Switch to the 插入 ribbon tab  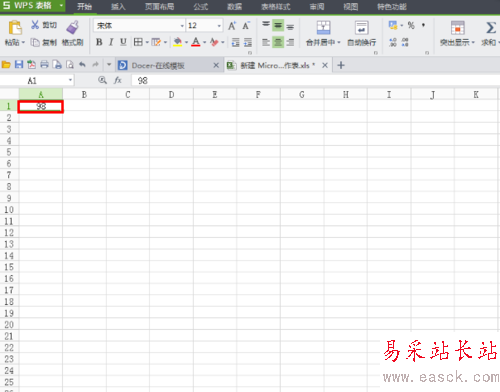point(118,7)
